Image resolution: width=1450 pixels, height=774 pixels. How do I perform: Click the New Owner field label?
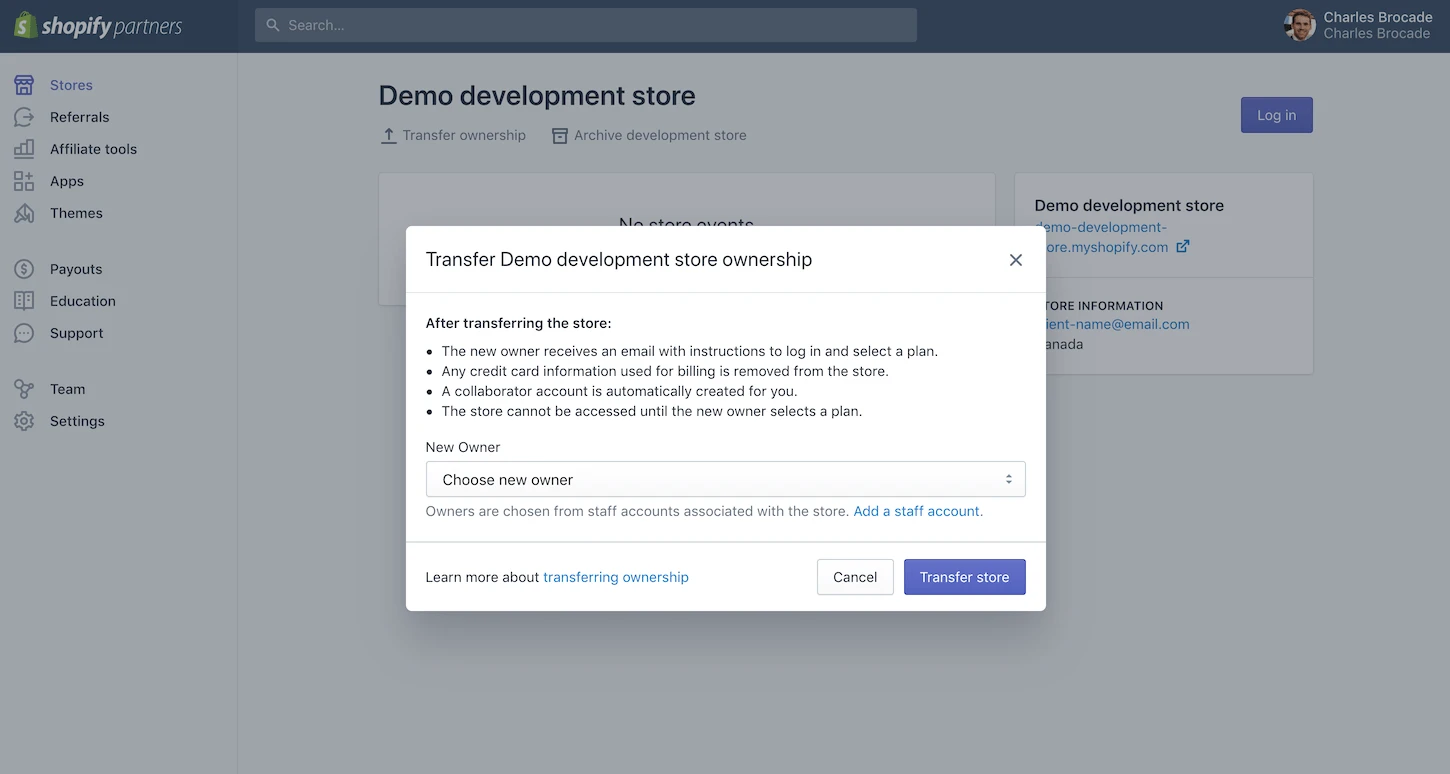(x=463, y=447)
